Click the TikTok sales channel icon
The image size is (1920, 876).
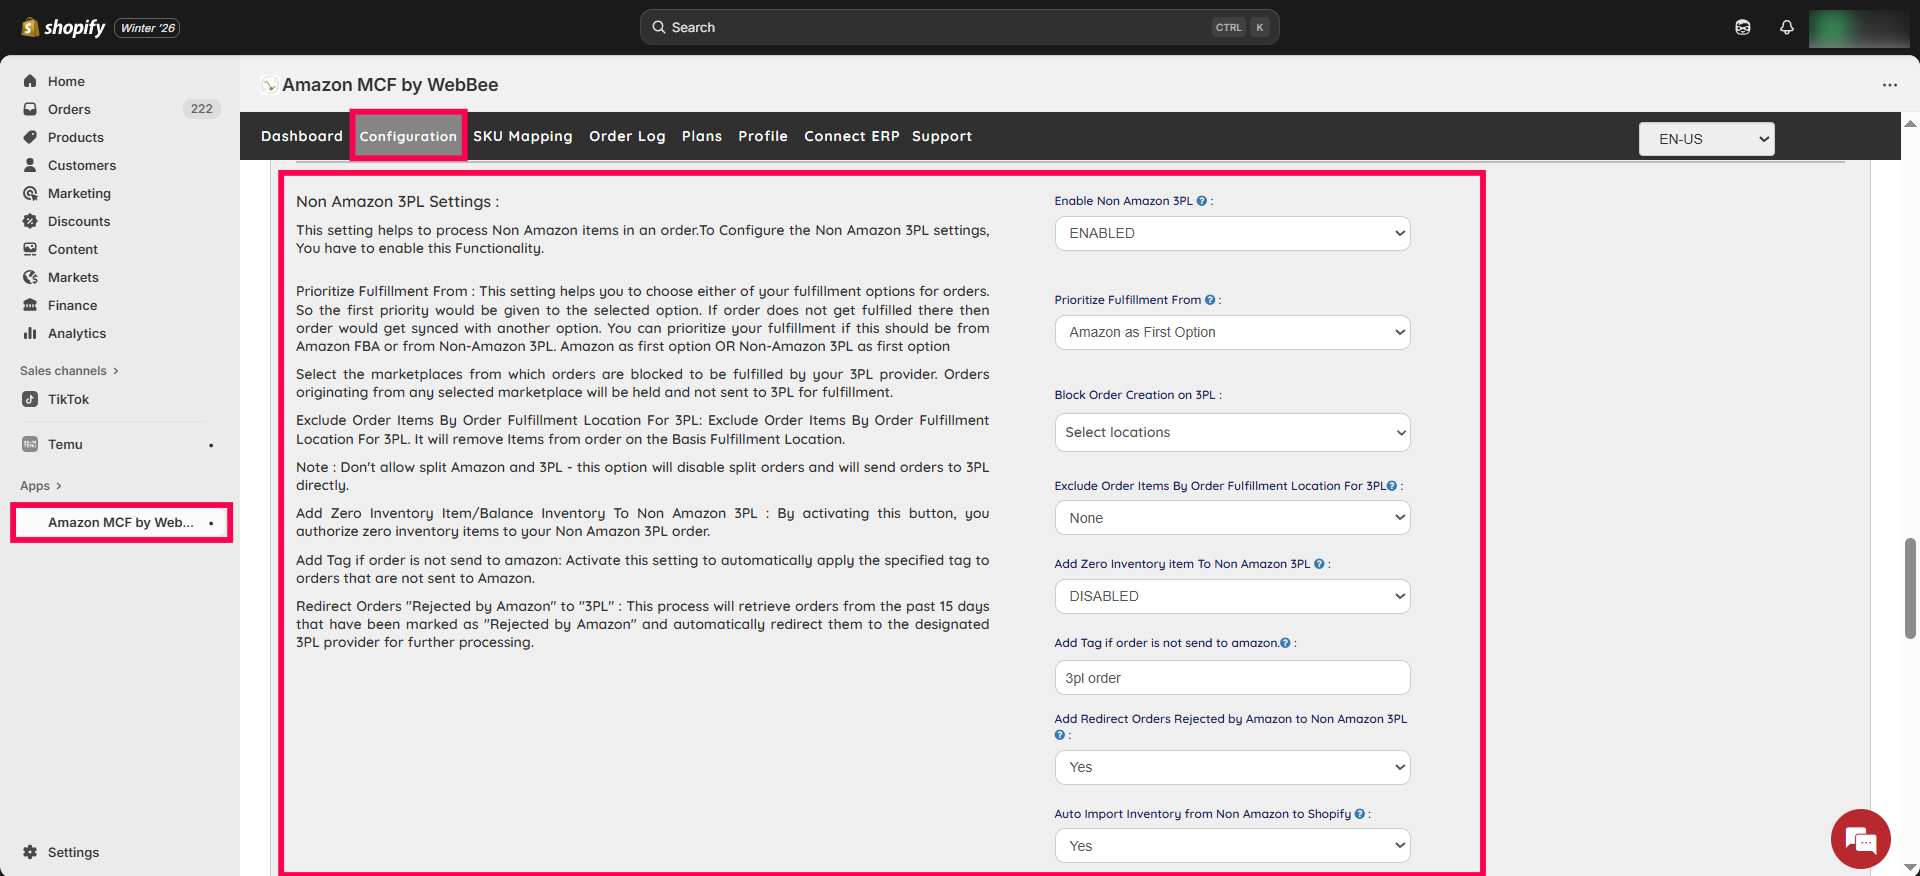coord(30,399)
